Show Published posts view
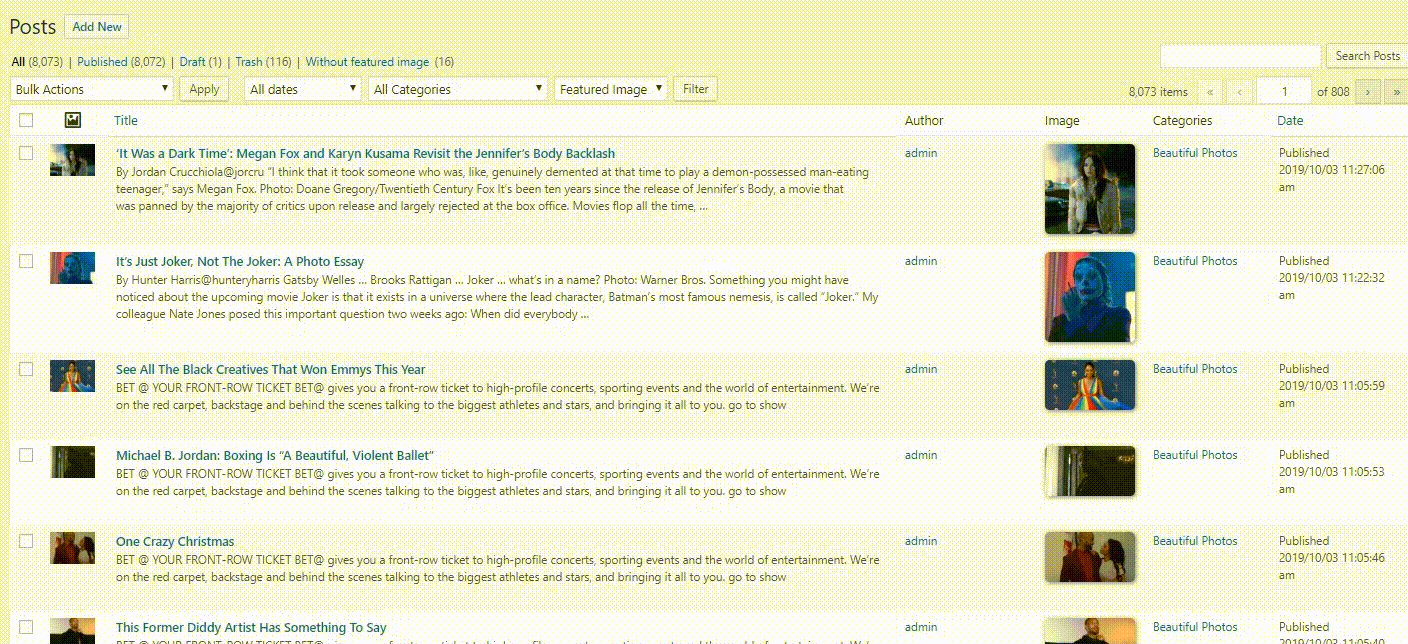 [x=103, y=62]
